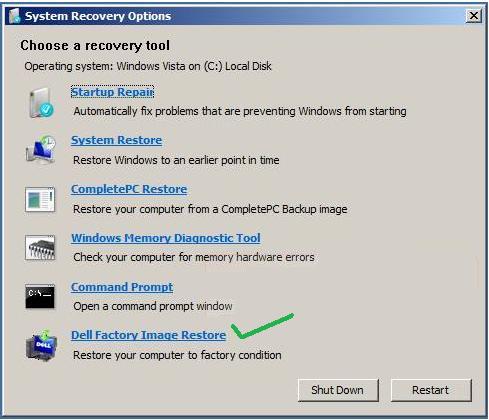Choose Dell Factory Image Restore link
Viewport: 489px width, 420px height.
149,335
